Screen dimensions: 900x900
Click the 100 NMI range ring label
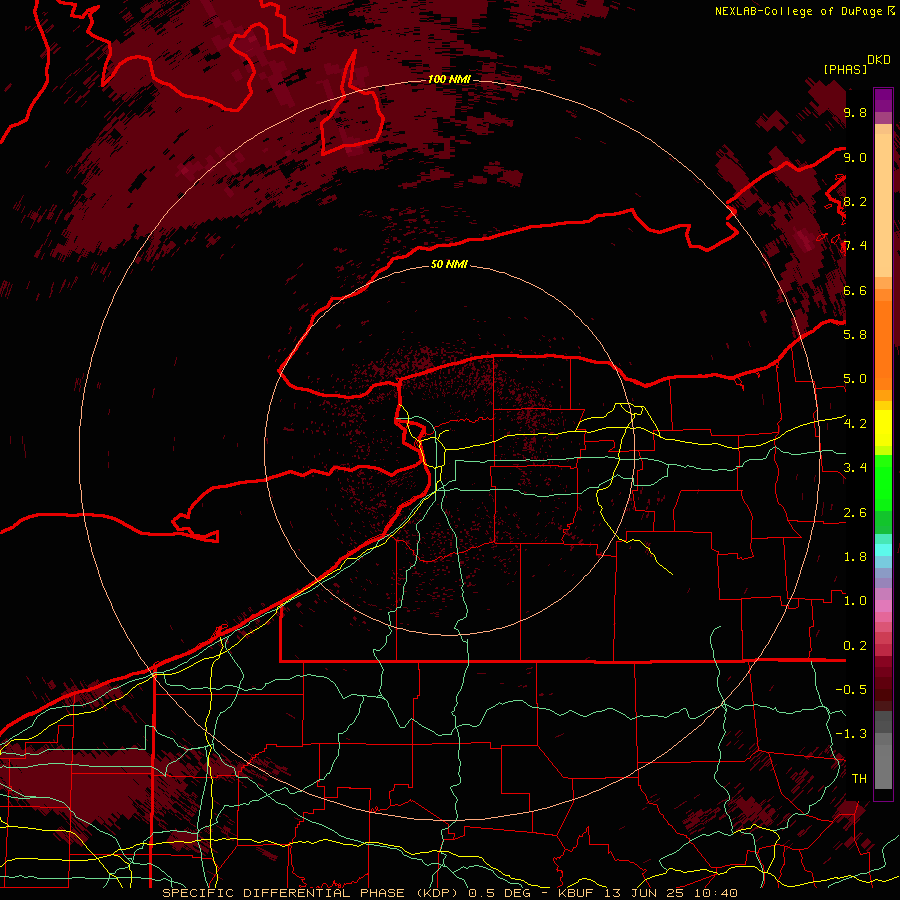coord(449,79)
